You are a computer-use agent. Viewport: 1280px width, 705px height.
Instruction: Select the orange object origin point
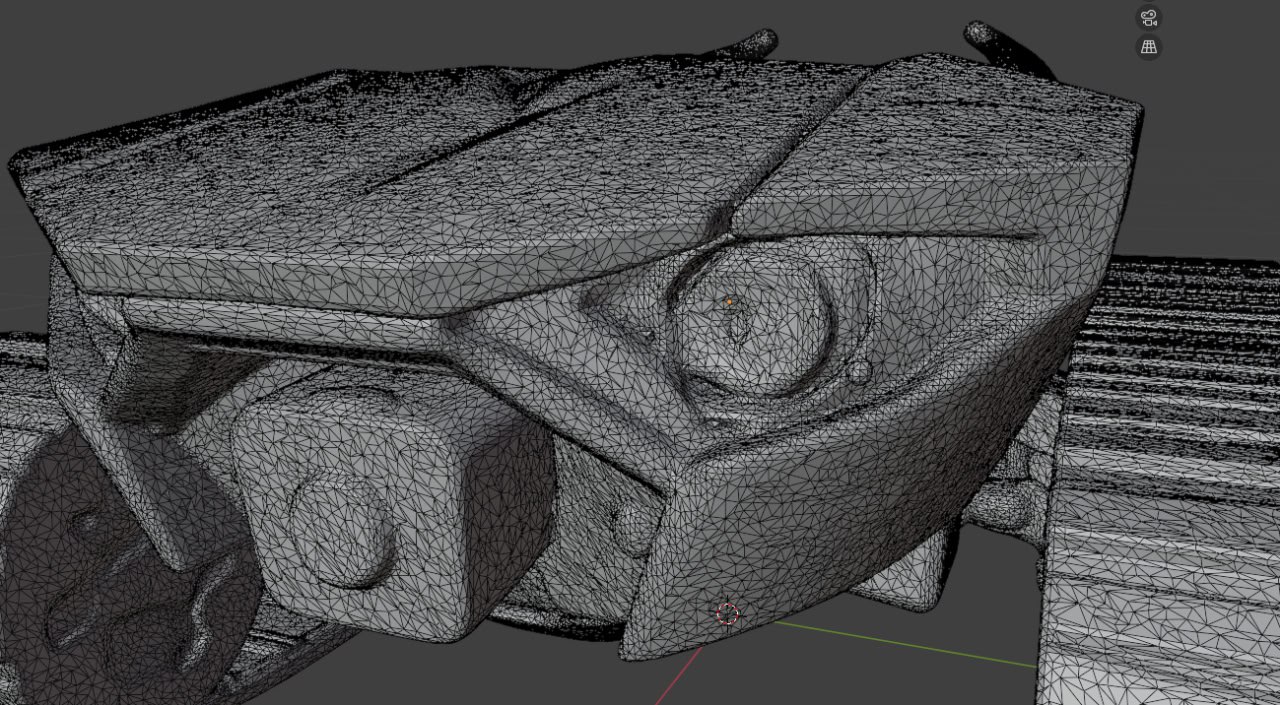(730, 301)
